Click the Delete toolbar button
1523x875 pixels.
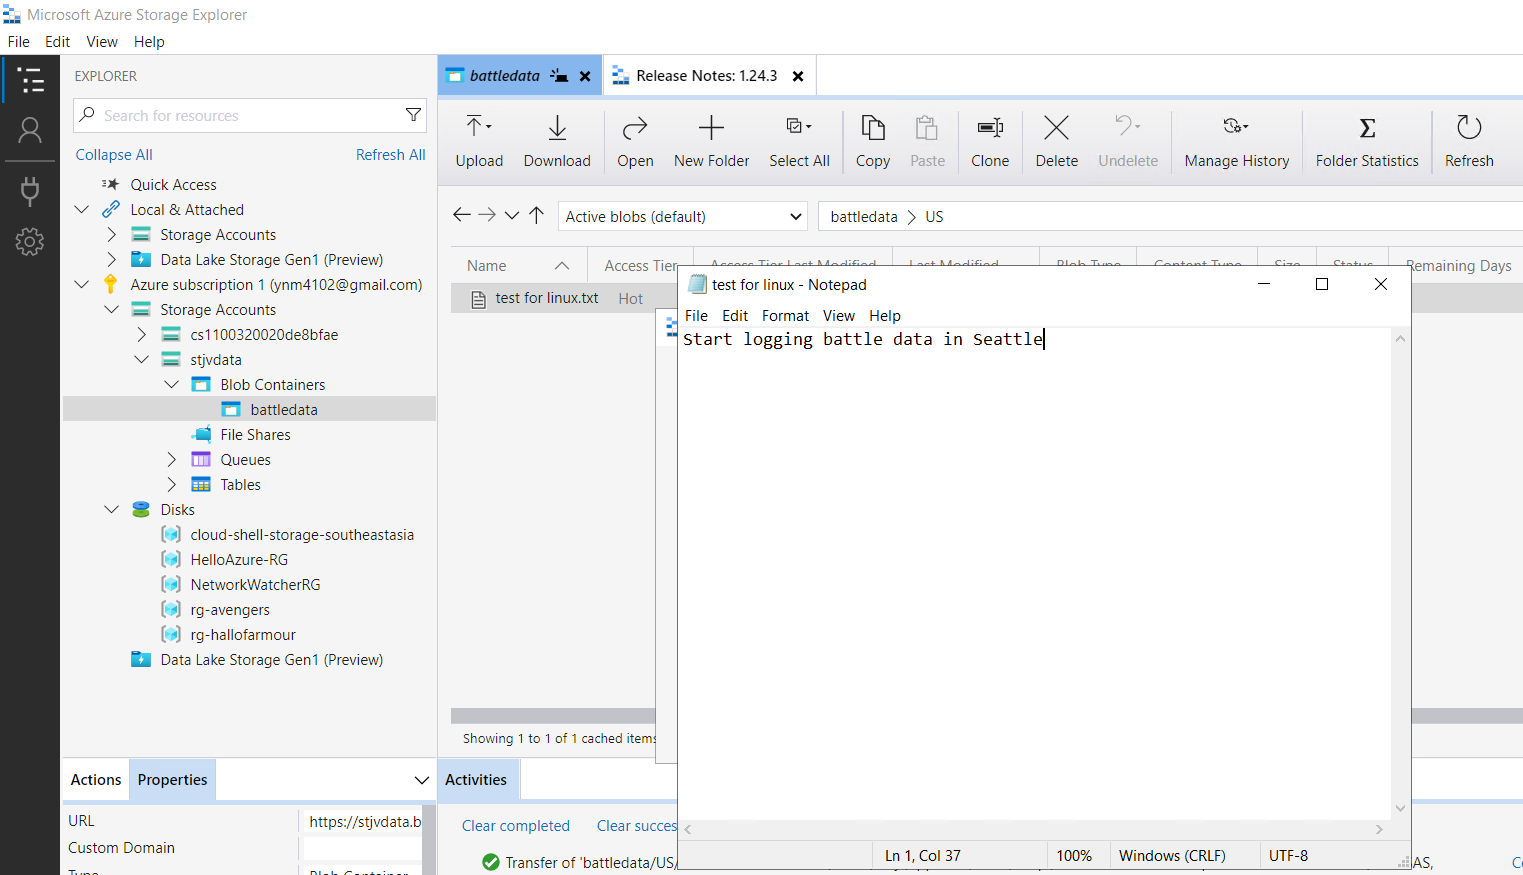[1056, 141]
